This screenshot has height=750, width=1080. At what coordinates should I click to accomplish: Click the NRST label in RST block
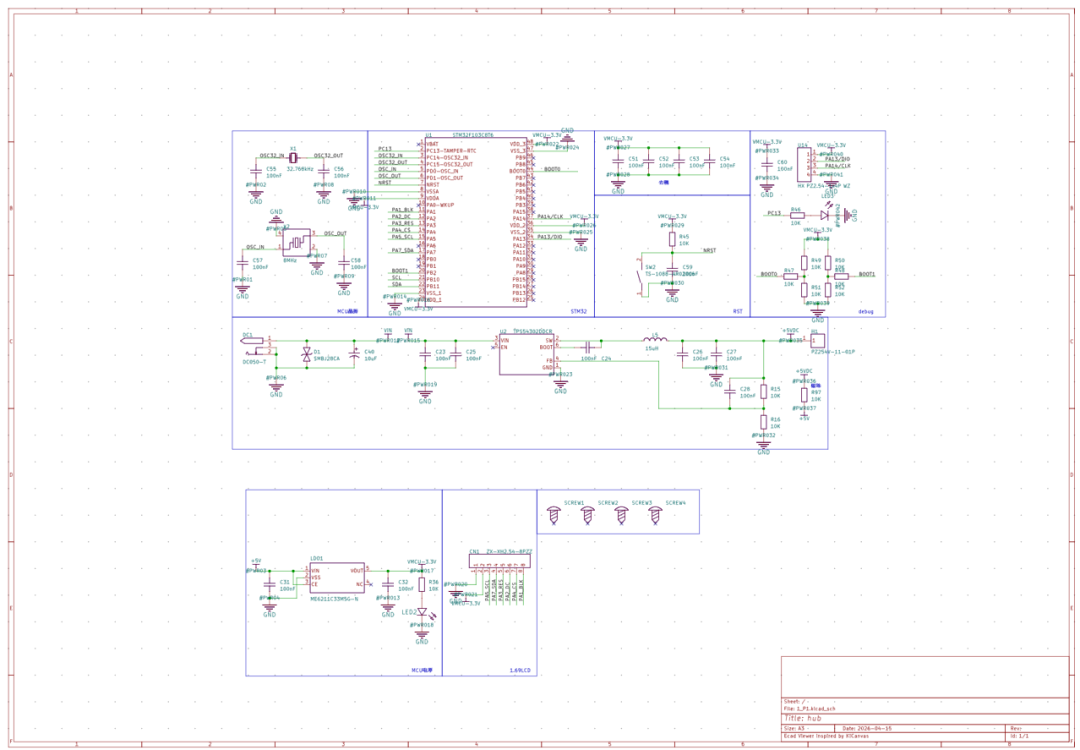click(x=709, y=250)
